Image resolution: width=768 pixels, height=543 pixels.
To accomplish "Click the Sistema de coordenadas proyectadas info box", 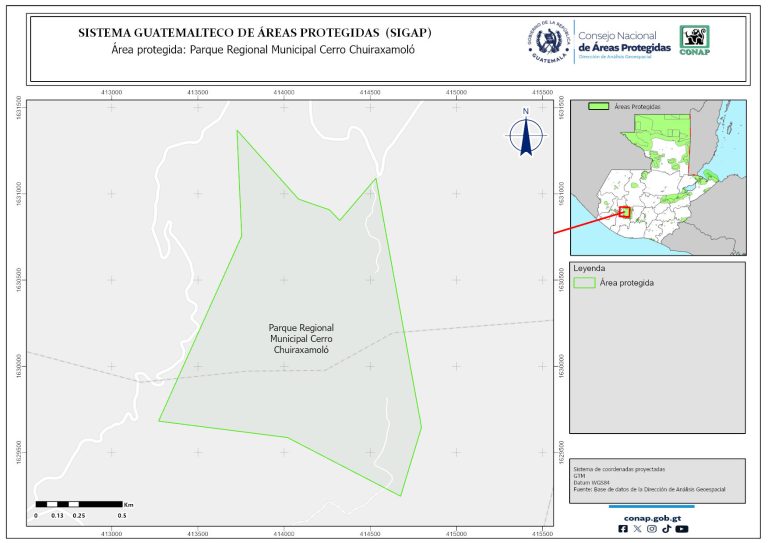I will [x=656, y=478].
